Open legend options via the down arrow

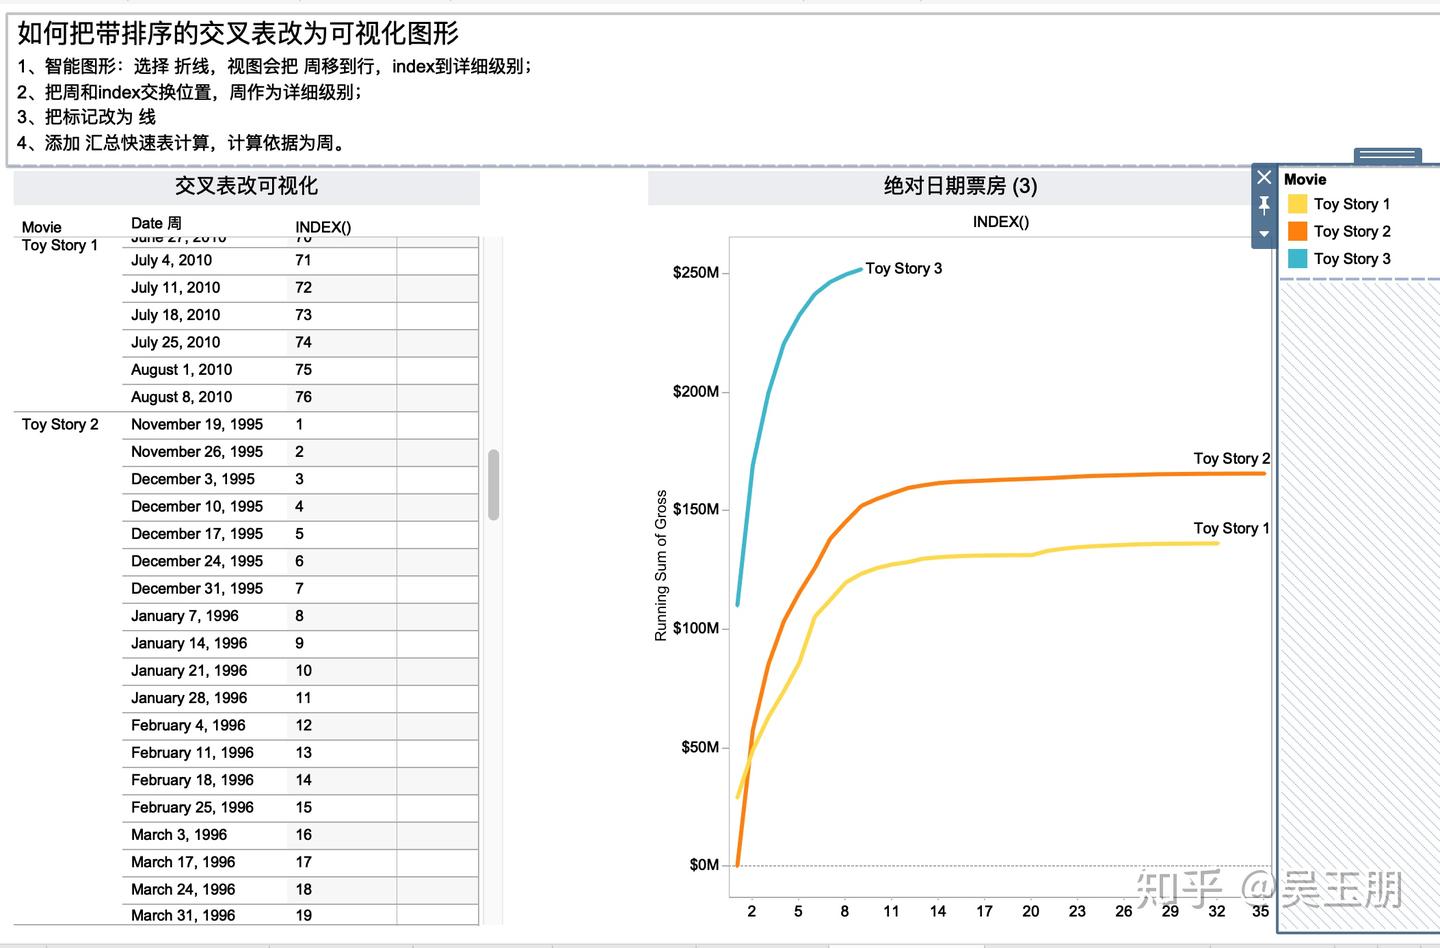coord(1264,233)
